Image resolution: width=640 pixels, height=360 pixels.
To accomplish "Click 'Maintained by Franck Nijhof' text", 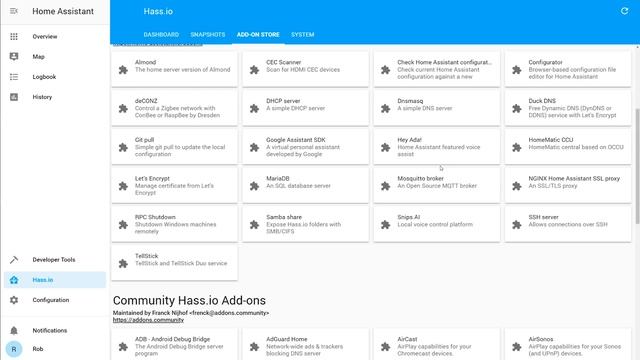I will [191, 313].
